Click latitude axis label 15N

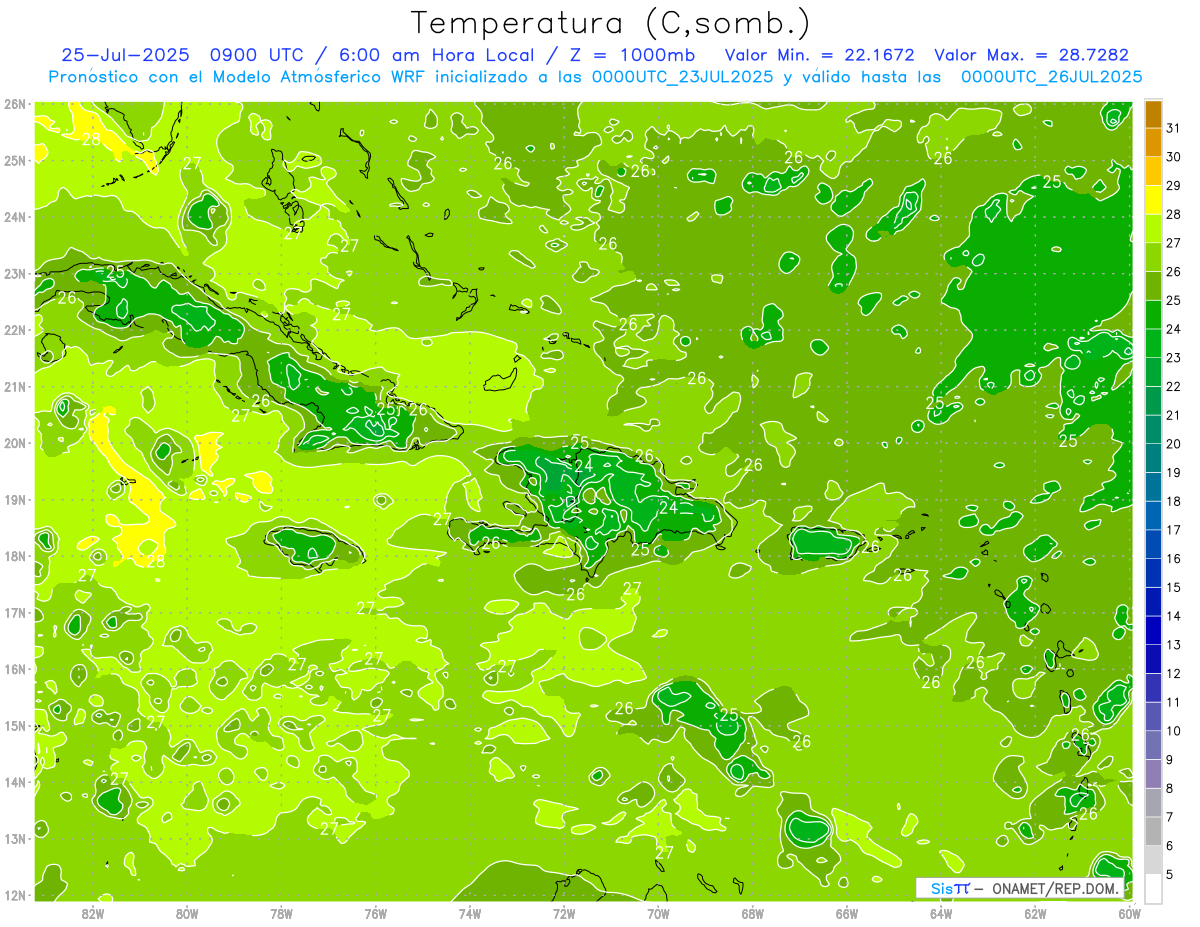click(x=14, y=726)
